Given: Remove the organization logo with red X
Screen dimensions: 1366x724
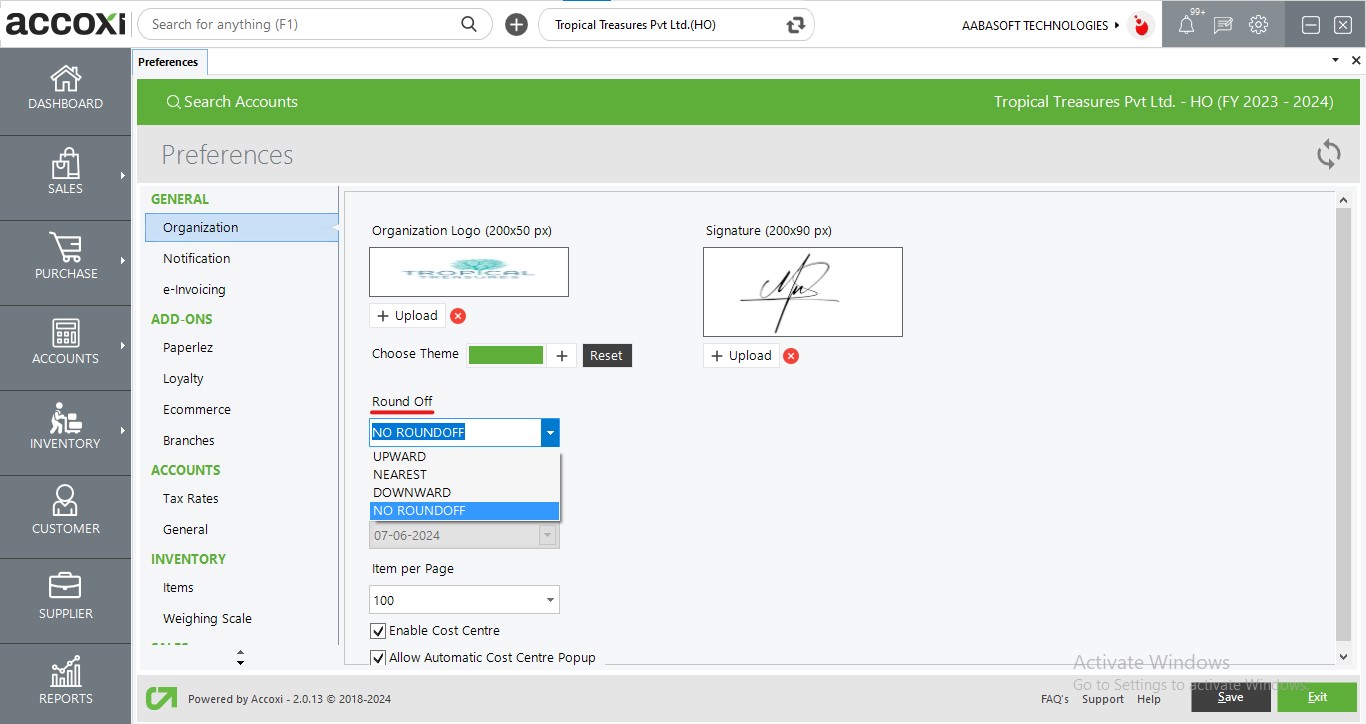Looking at the screenshot, I should [458, 316].
